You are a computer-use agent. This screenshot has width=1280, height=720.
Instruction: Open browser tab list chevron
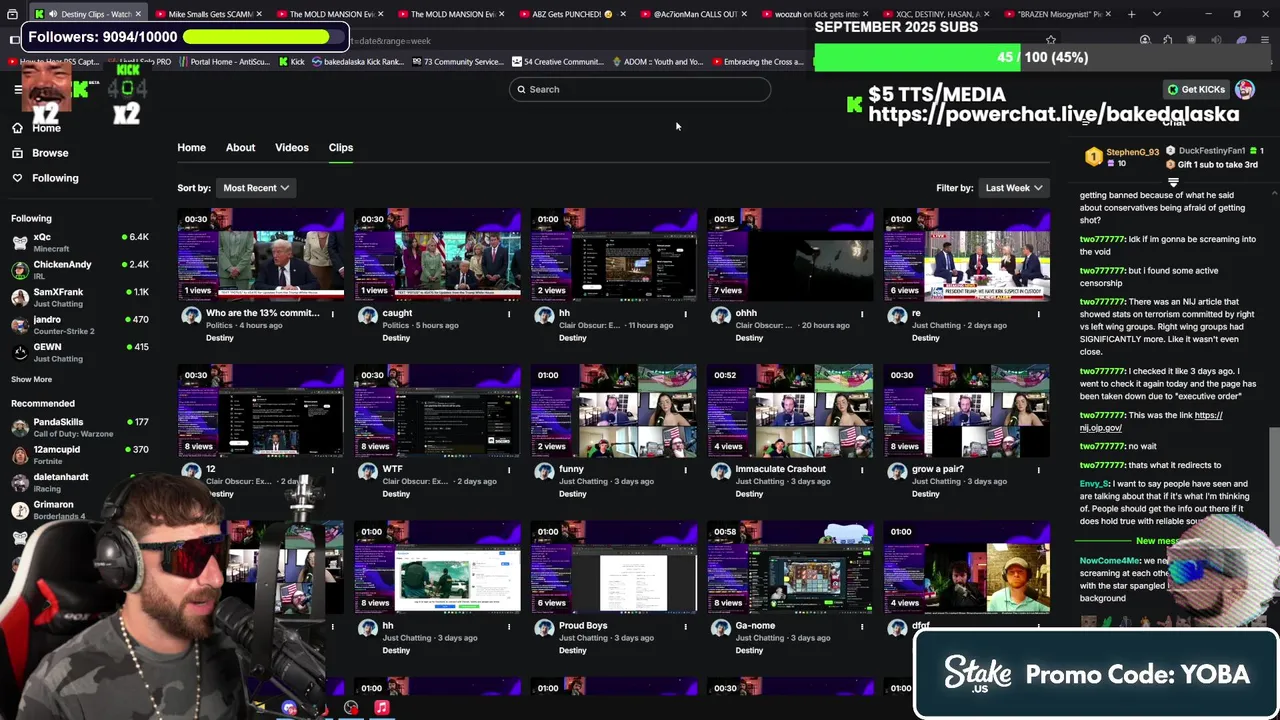point(1157,14)
